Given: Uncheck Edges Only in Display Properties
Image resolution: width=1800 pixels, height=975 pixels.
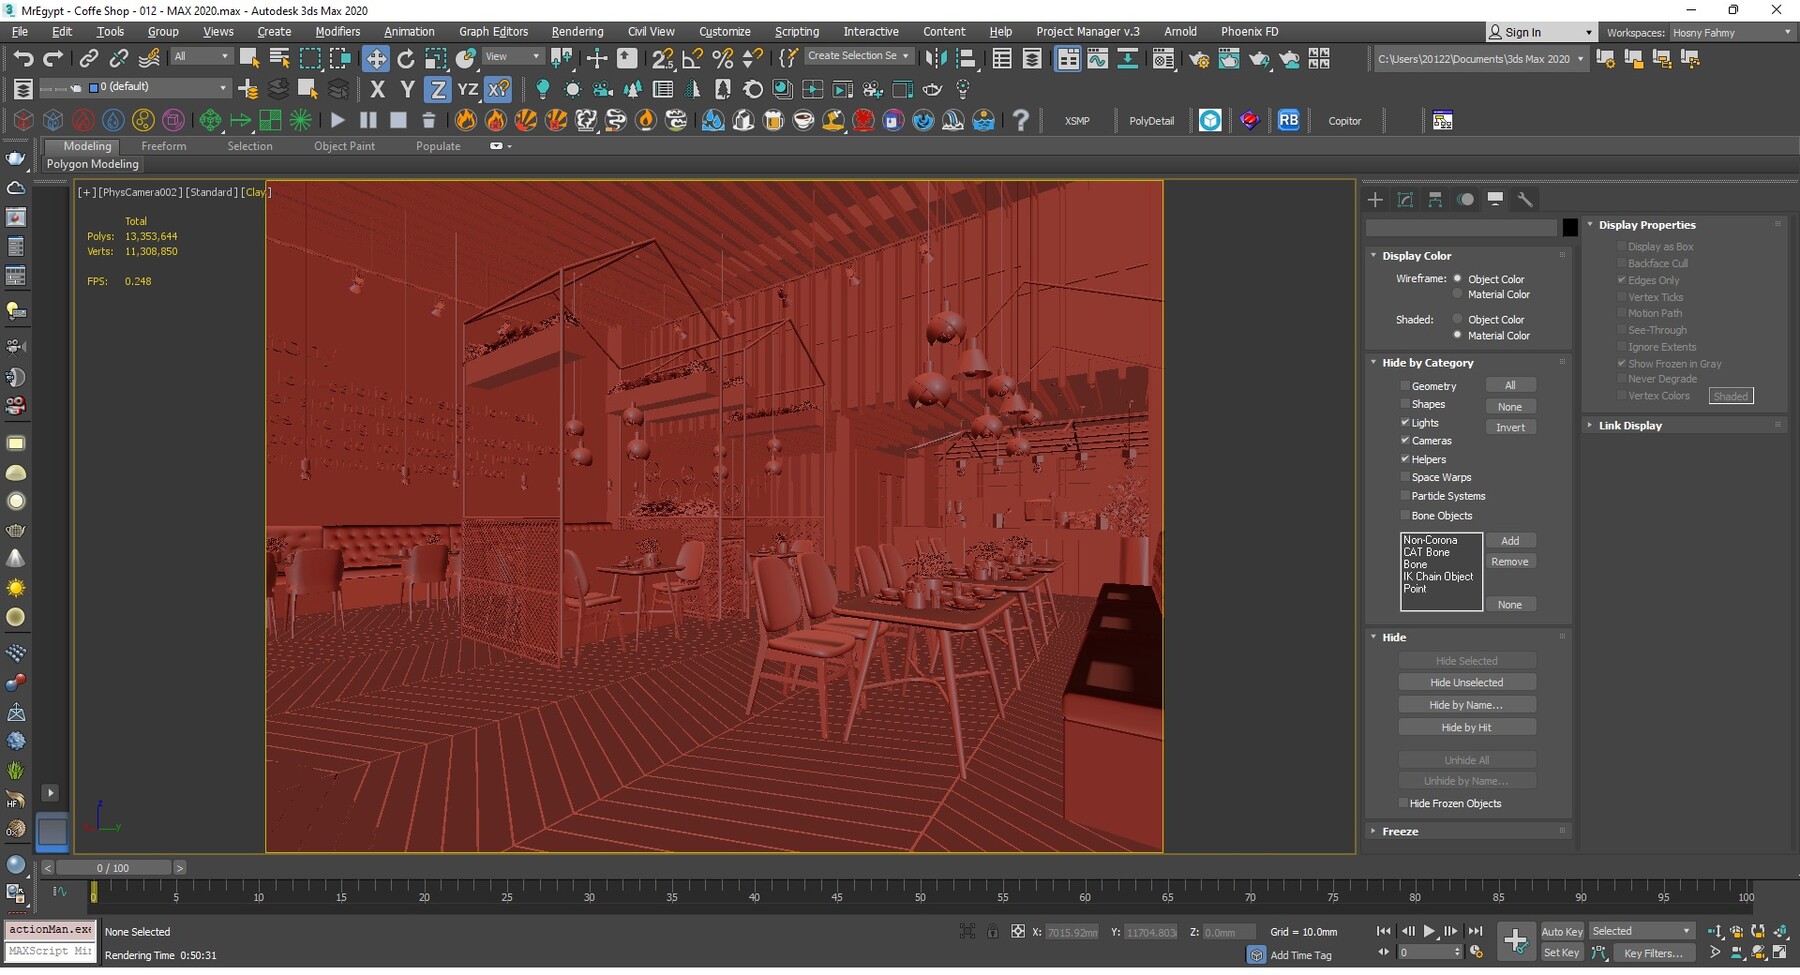Looking at the screenshot, I should 1623,280.
